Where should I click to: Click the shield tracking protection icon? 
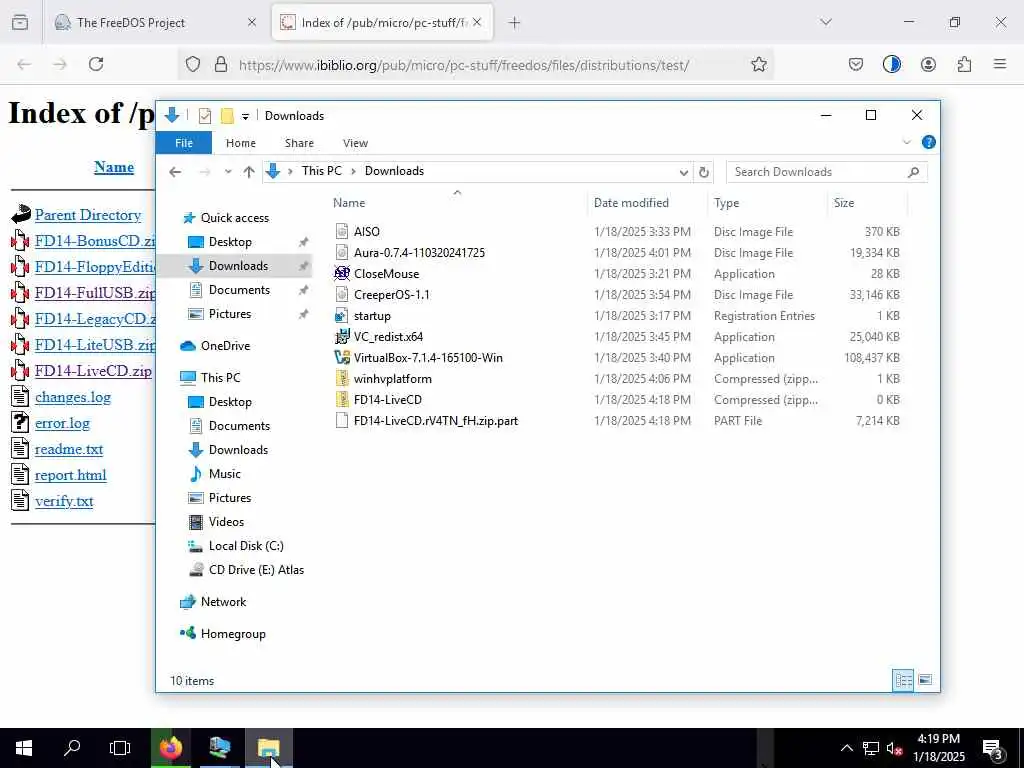click(x=193, y=65)
